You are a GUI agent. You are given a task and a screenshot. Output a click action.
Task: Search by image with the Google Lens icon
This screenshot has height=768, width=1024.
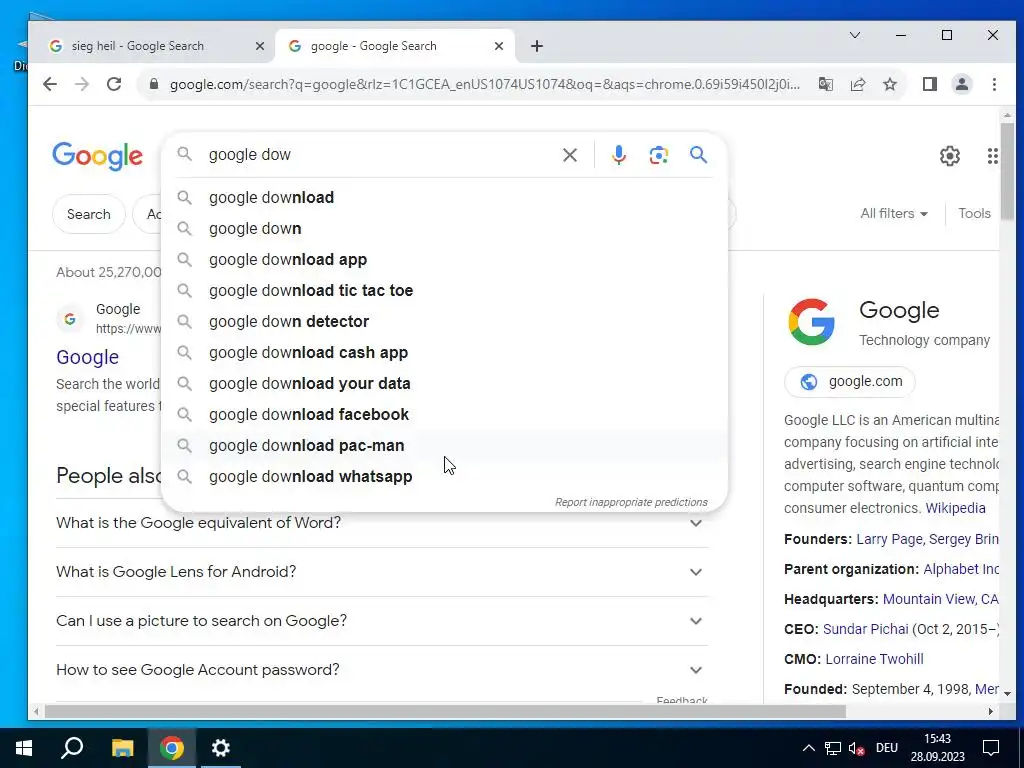pyautogui.click(x=658, y=155)
